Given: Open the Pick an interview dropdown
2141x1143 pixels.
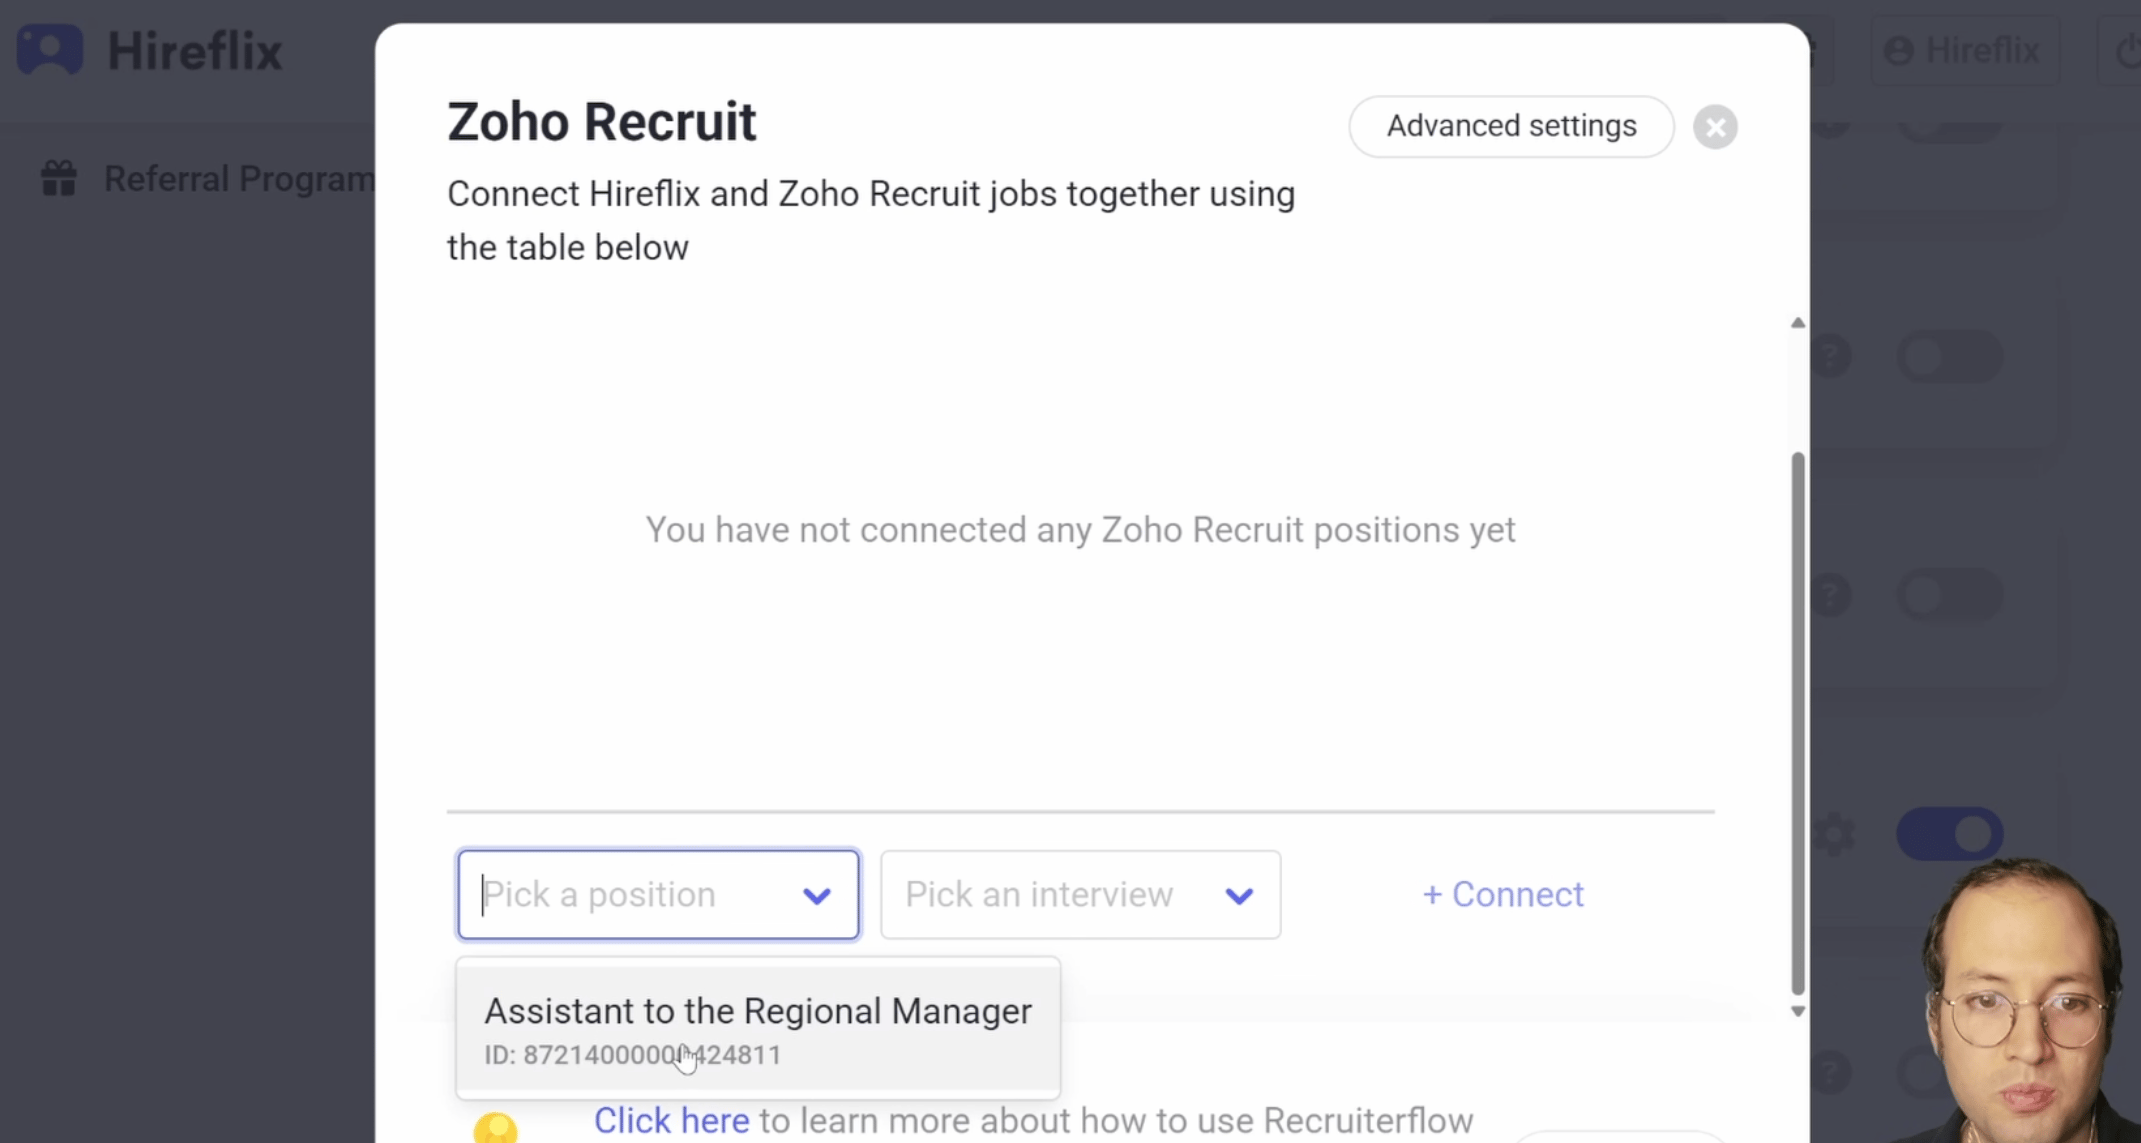Looking at the screenshot, I should (x=1080, y=894).
